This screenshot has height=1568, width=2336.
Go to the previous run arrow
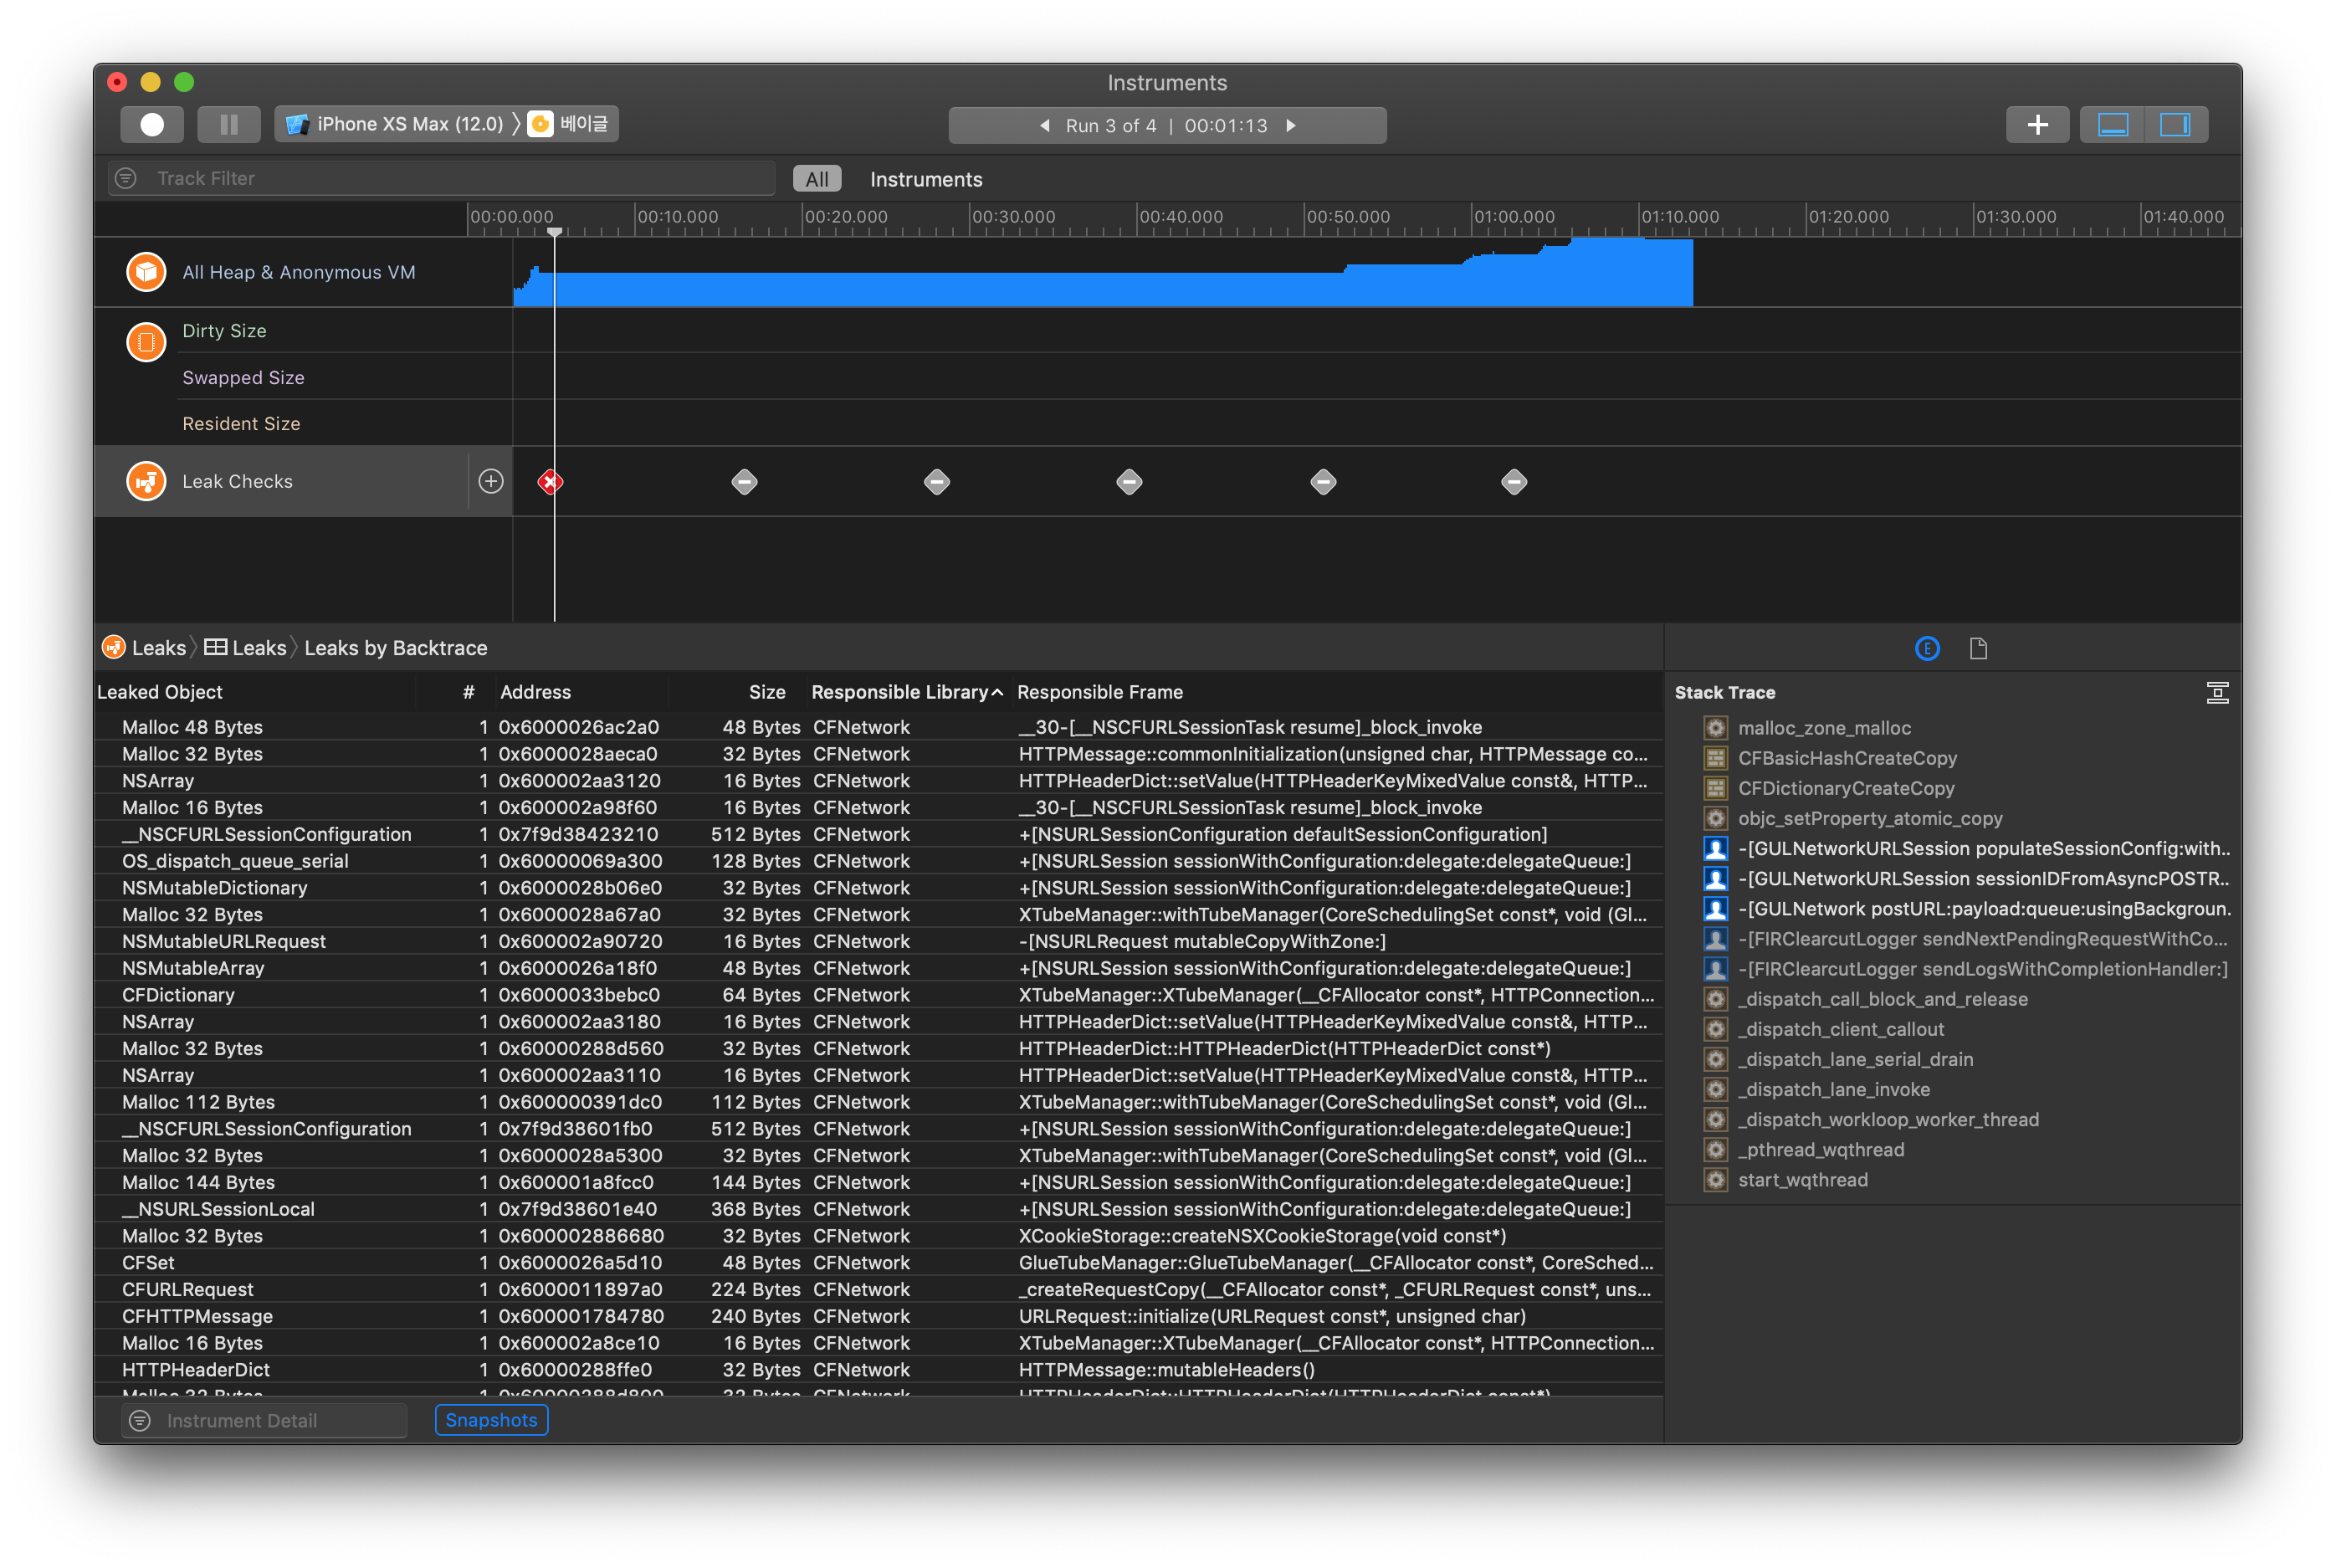1044,126
